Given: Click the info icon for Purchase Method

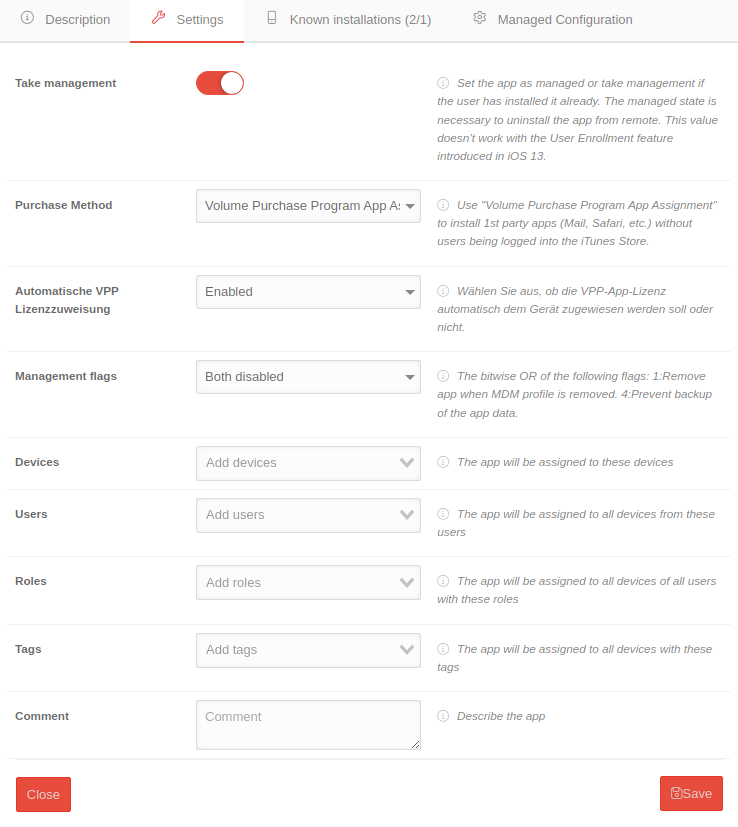Looking at the screenshot, I should tap(443, 205).
